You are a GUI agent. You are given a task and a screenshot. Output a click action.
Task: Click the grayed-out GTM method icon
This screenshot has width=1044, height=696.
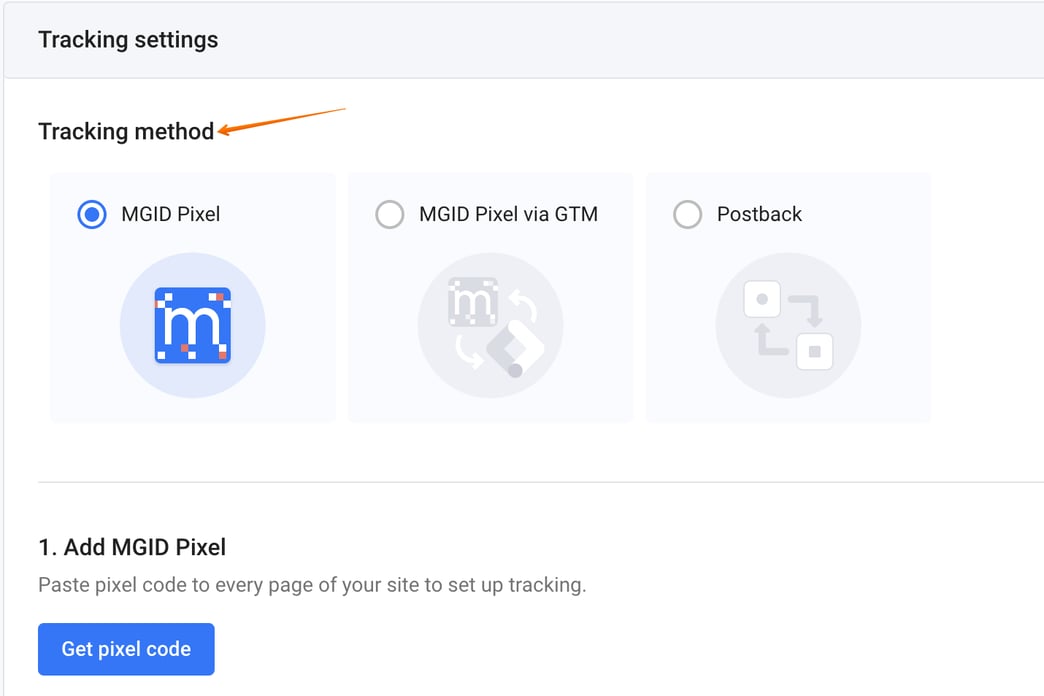click(489, 323)
